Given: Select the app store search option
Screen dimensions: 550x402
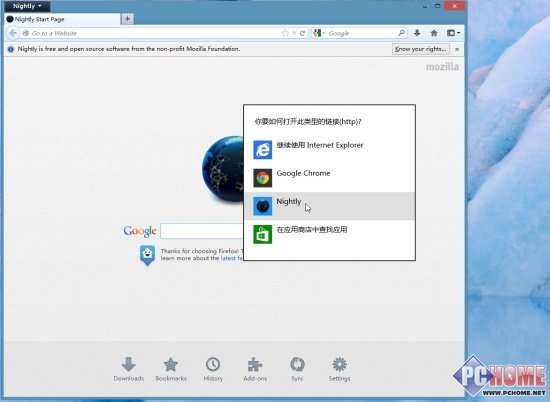Looking at the screenshot, I should click(329, 234).
